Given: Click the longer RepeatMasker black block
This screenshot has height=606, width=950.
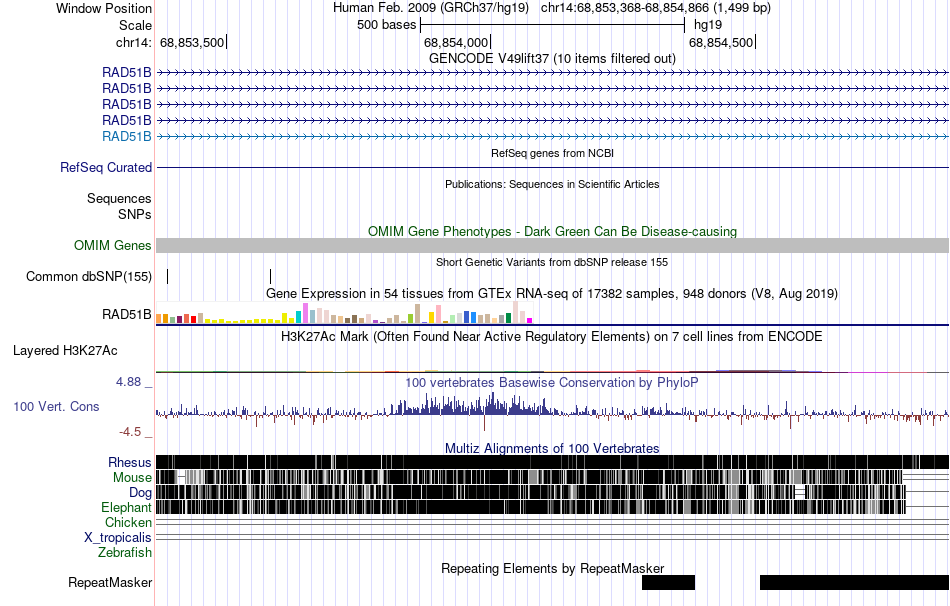Looking at the screenshot, I should pos(854,582).
